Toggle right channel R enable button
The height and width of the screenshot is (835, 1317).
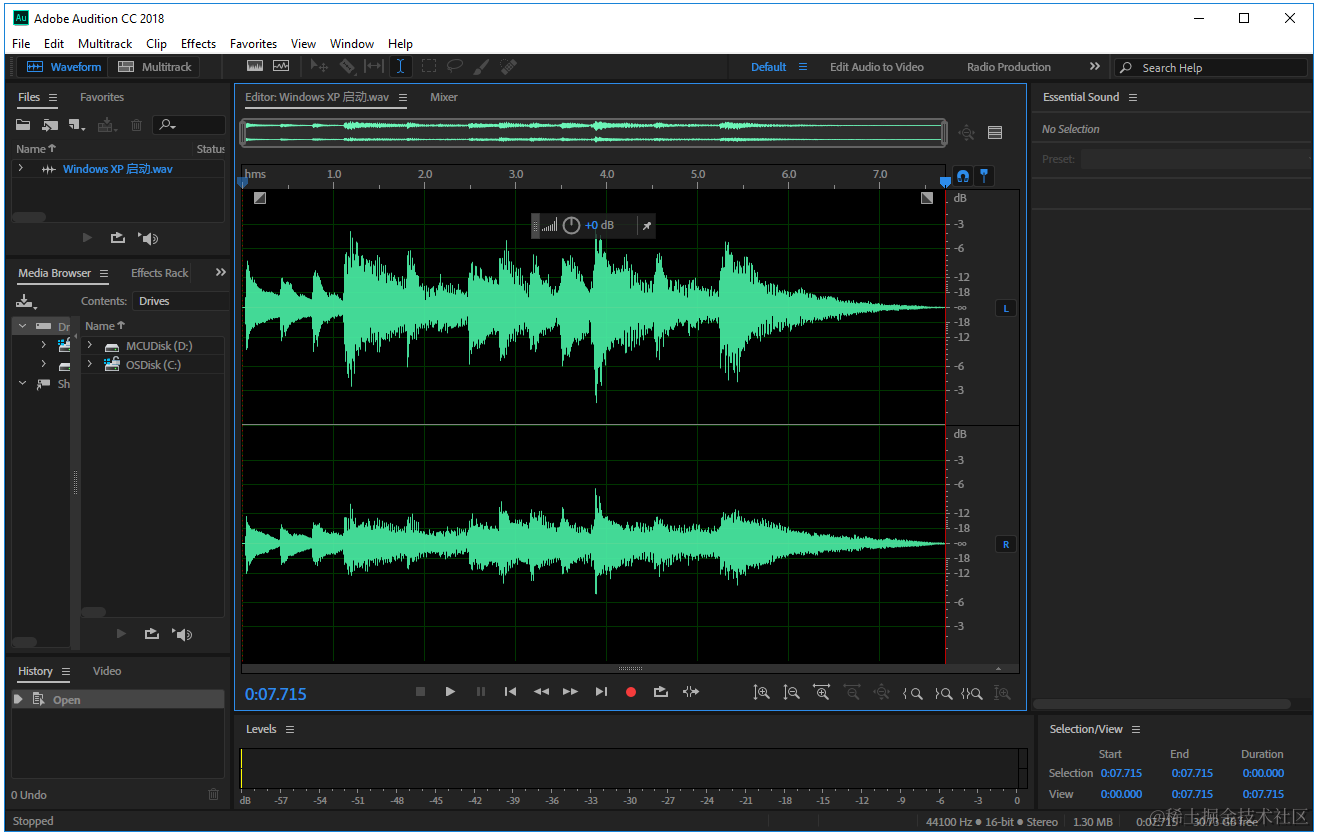tap(1006, 544)
